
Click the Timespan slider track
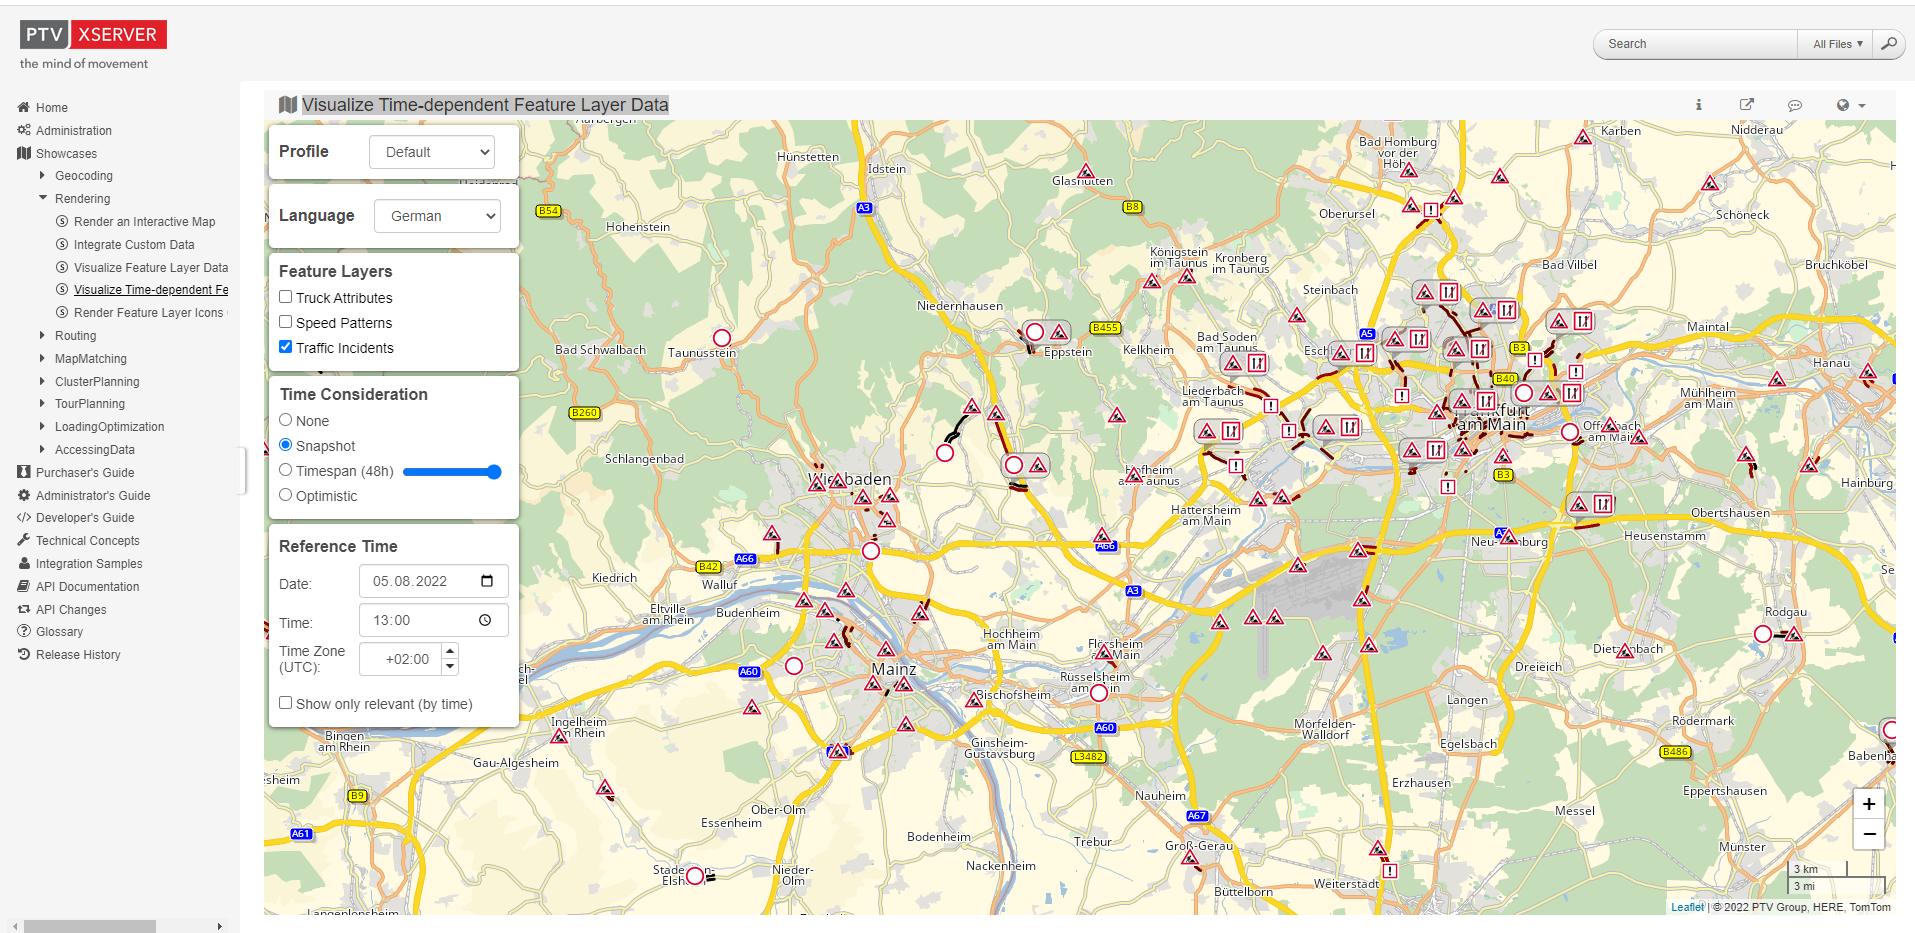tap(450, 472)
